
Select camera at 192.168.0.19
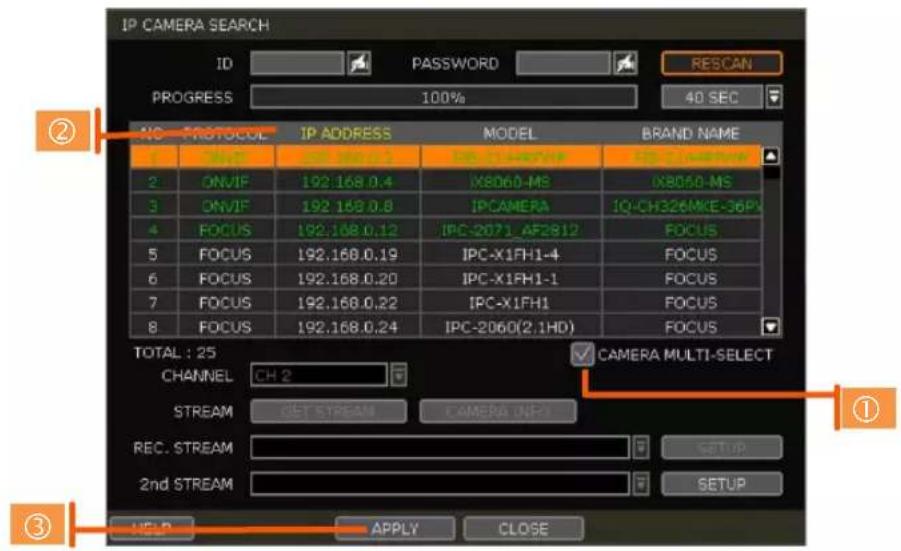[x=446, y=254]
